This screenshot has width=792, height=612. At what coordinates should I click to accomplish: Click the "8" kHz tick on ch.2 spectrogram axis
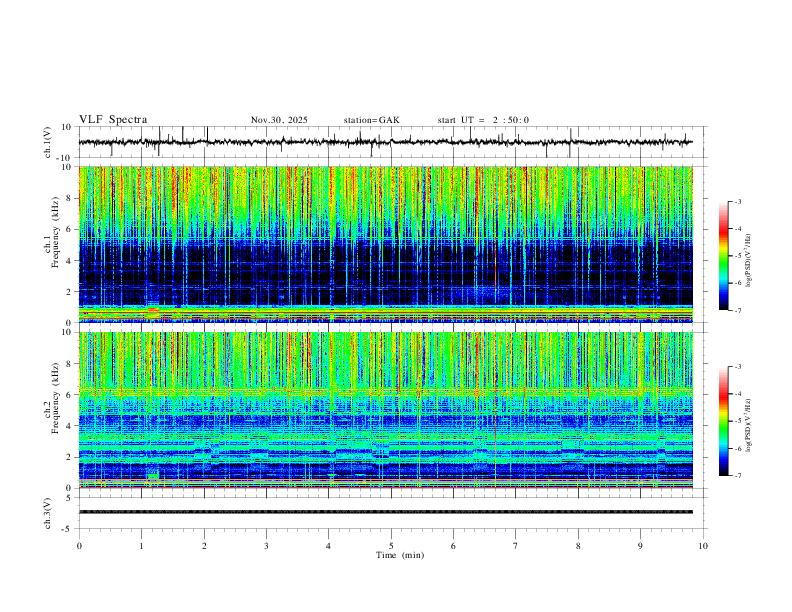pyautogui.click(x=70, y=364)
